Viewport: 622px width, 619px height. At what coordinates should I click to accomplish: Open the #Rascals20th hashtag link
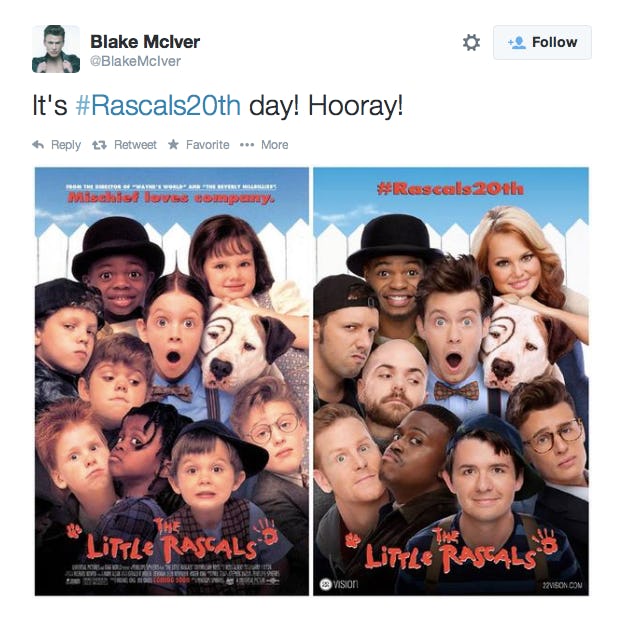point(158,106)
